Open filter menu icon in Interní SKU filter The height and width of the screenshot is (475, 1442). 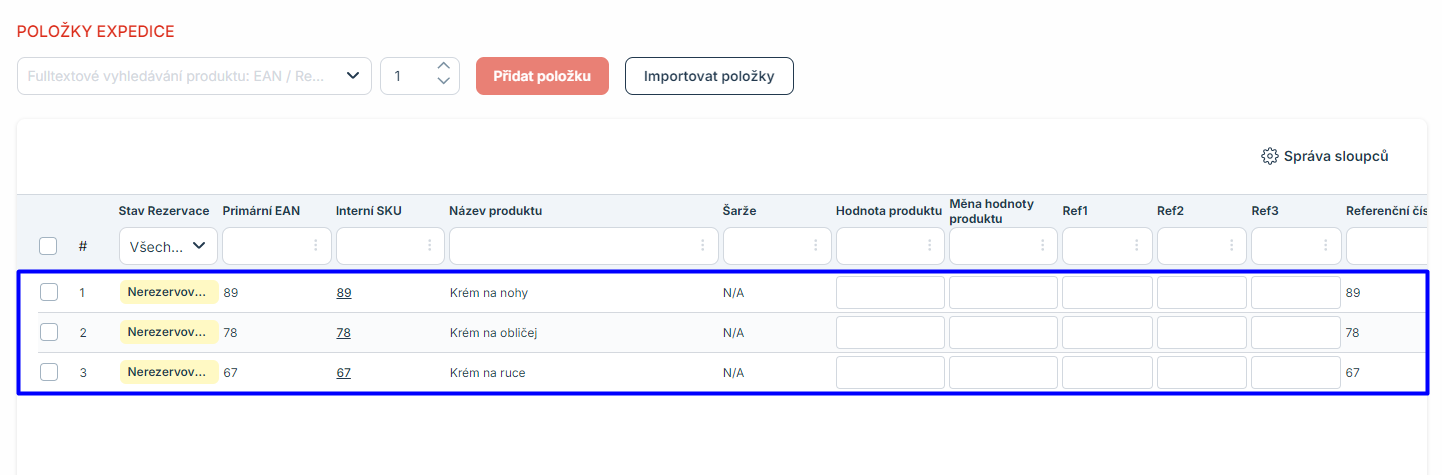point(429,245)
